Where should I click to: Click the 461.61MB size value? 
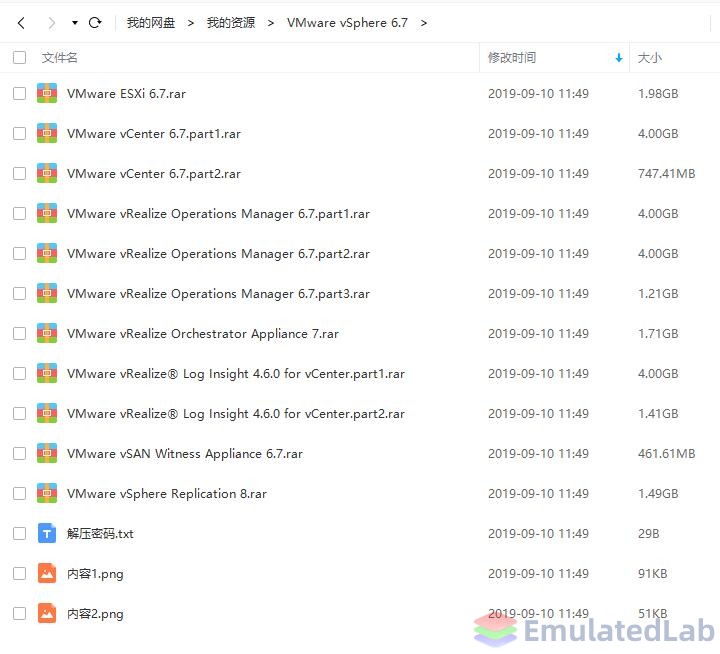point(666,453)
